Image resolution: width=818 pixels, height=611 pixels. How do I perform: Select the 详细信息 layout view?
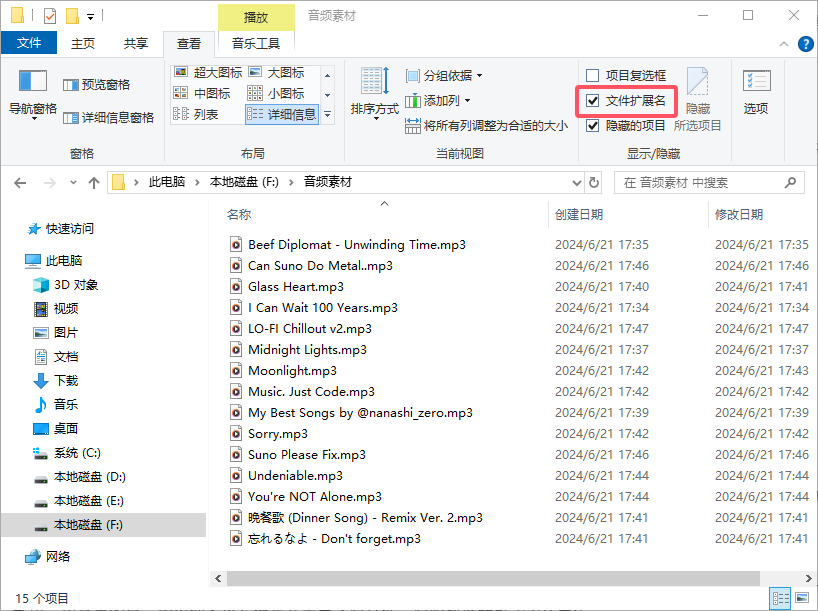(x=282, y=114)
